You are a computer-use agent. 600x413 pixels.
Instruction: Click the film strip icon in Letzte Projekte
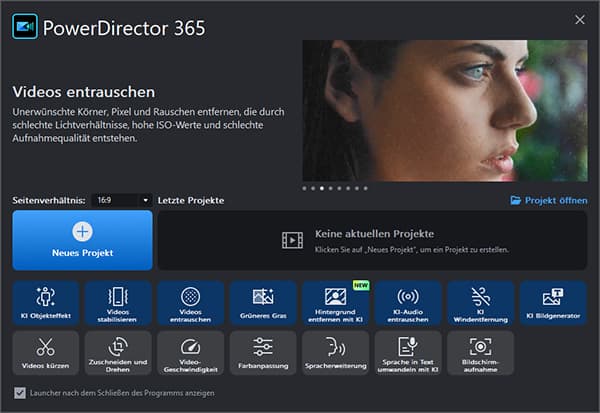(292, 240)
